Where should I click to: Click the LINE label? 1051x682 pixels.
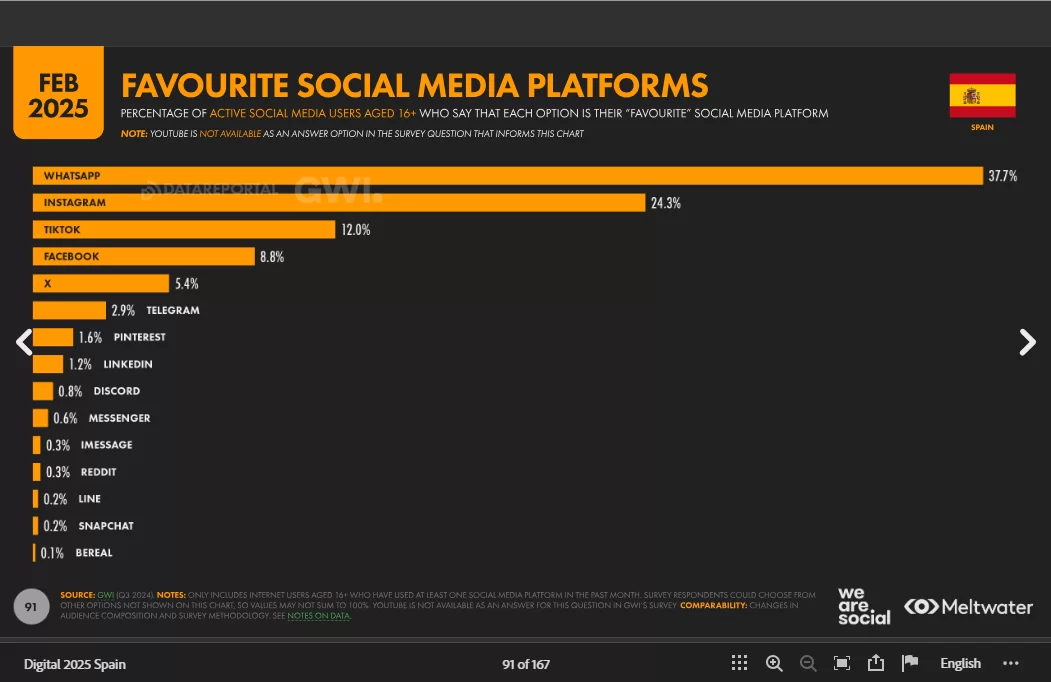(89, 498)
